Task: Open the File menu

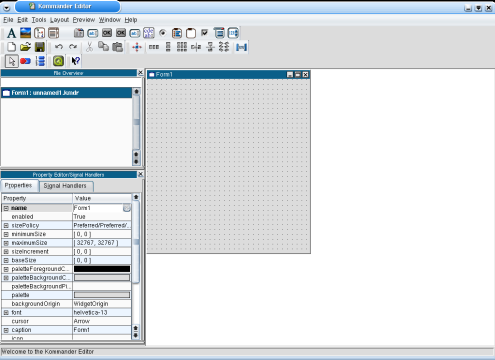Action: coord(8,20)
